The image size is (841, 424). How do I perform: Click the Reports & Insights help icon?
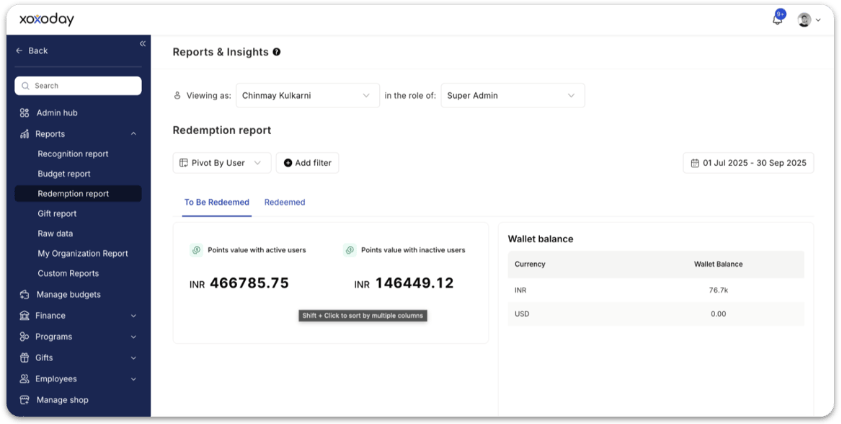(x=276, y=52)
